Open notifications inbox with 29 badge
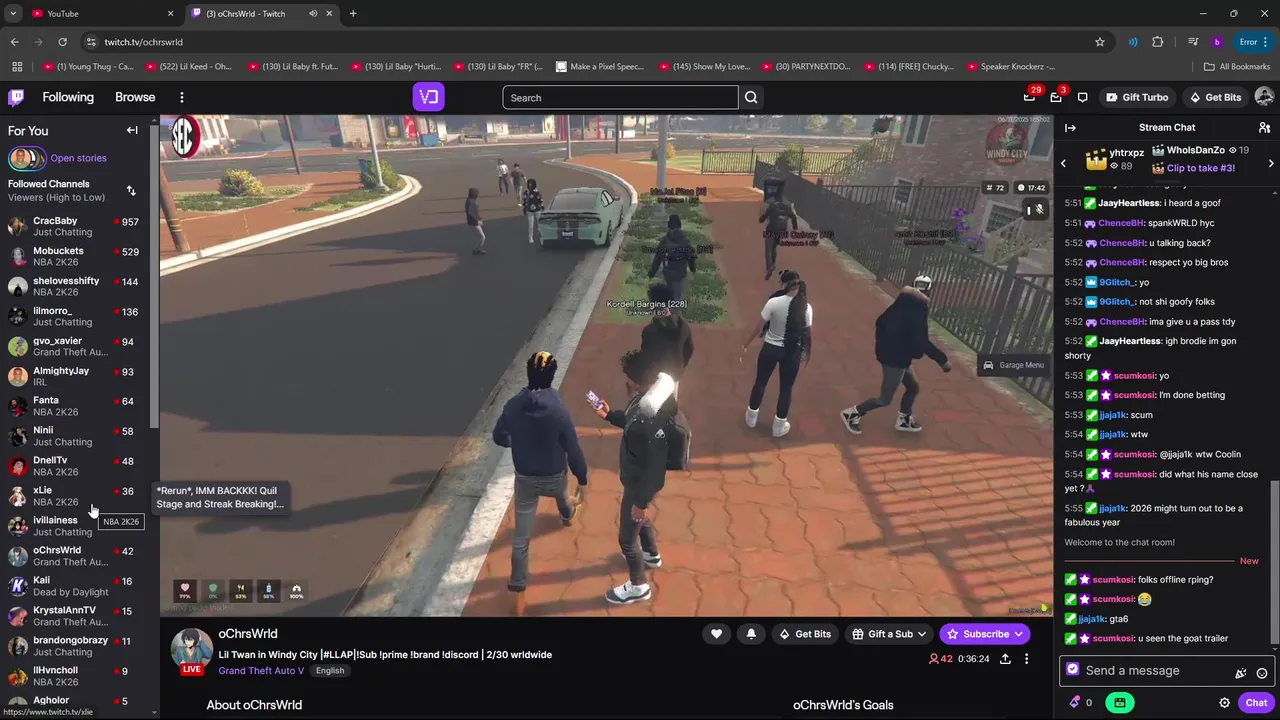The height and width of the screenshot is (720, 1280). pos(1030,97)
